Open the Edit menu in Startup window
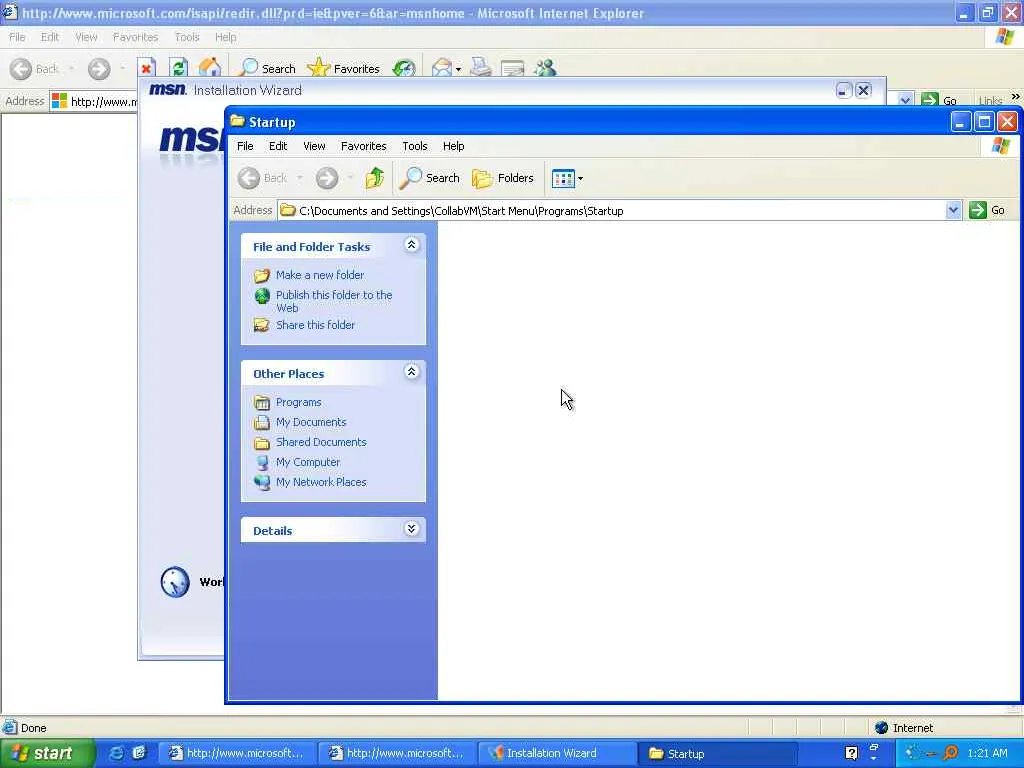Viewport: 1024px width, 768px height. coord(278,146)
